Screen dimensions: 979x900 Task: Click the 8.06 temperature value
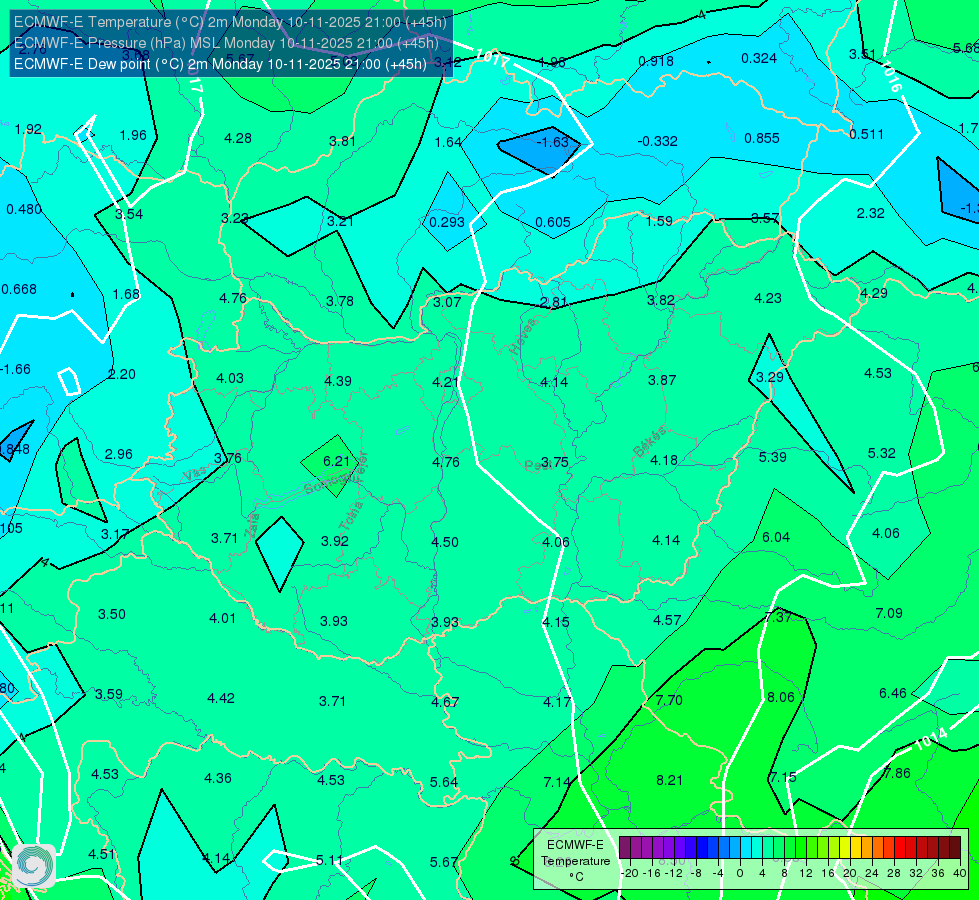pyautogui.click(x=780, y=697)
